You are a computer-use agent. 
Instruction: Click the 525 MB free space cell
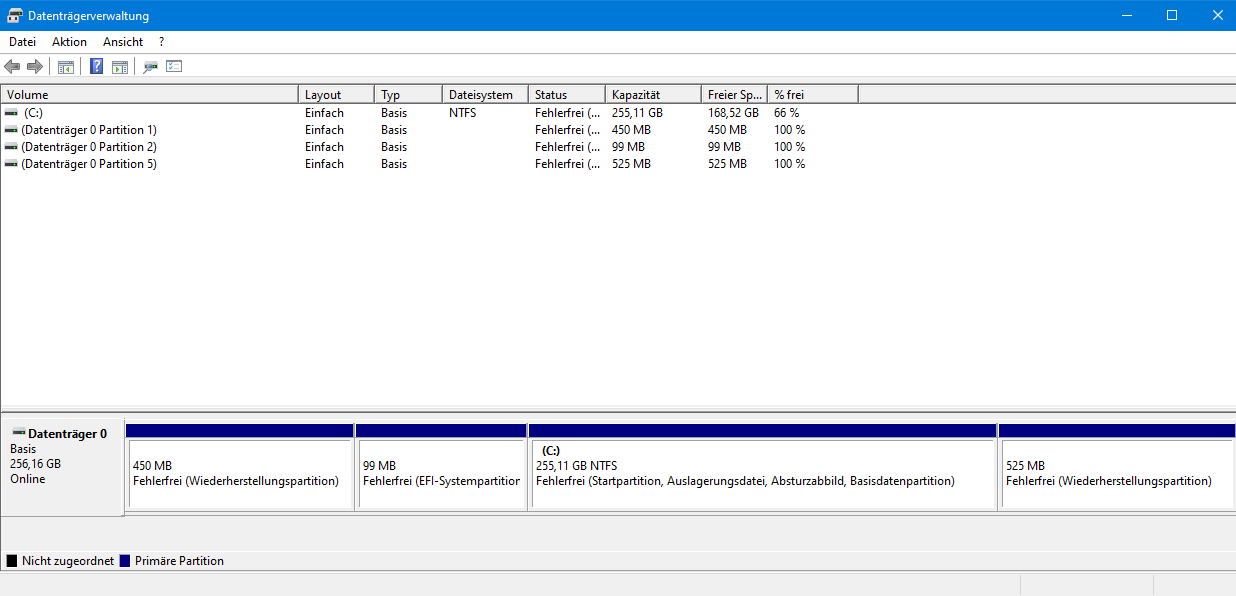click(727, 164)
